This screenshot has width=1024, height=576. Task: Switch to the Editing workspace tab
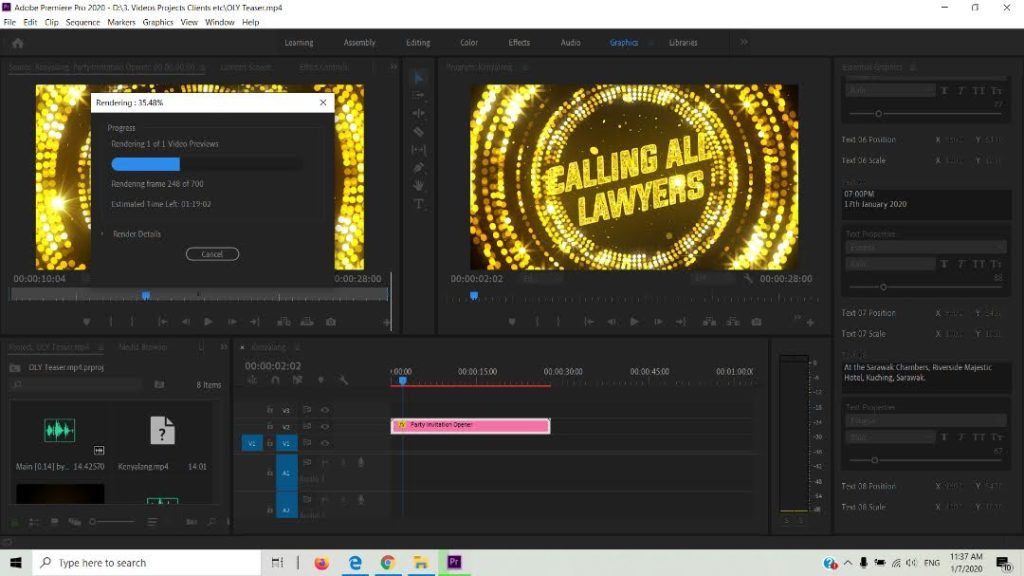click(x=418, y=43)
